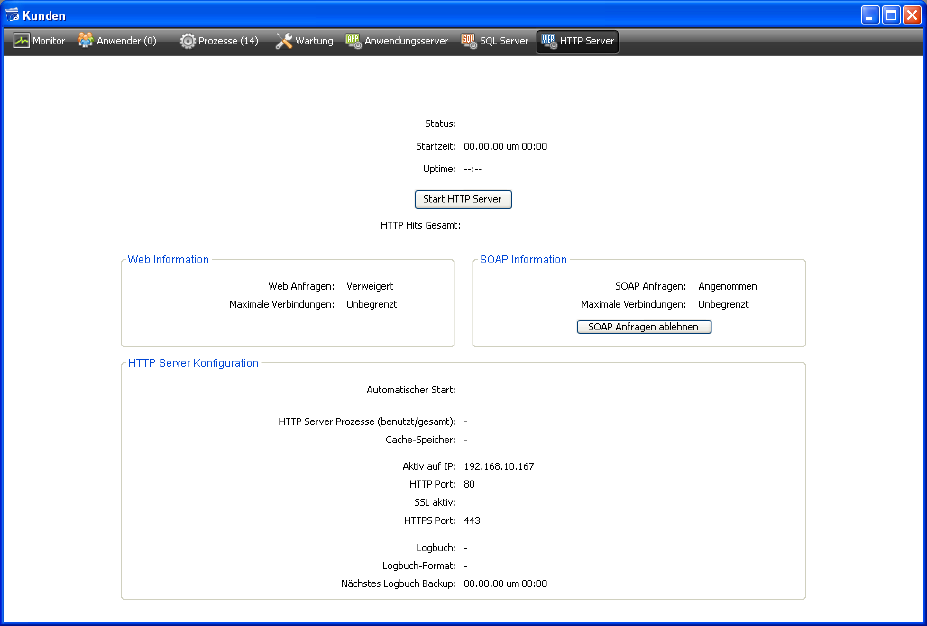Click the HTTP Server web icon
Image resolution: width=927 pixels, height=626 pixels.
click(548, 41)
